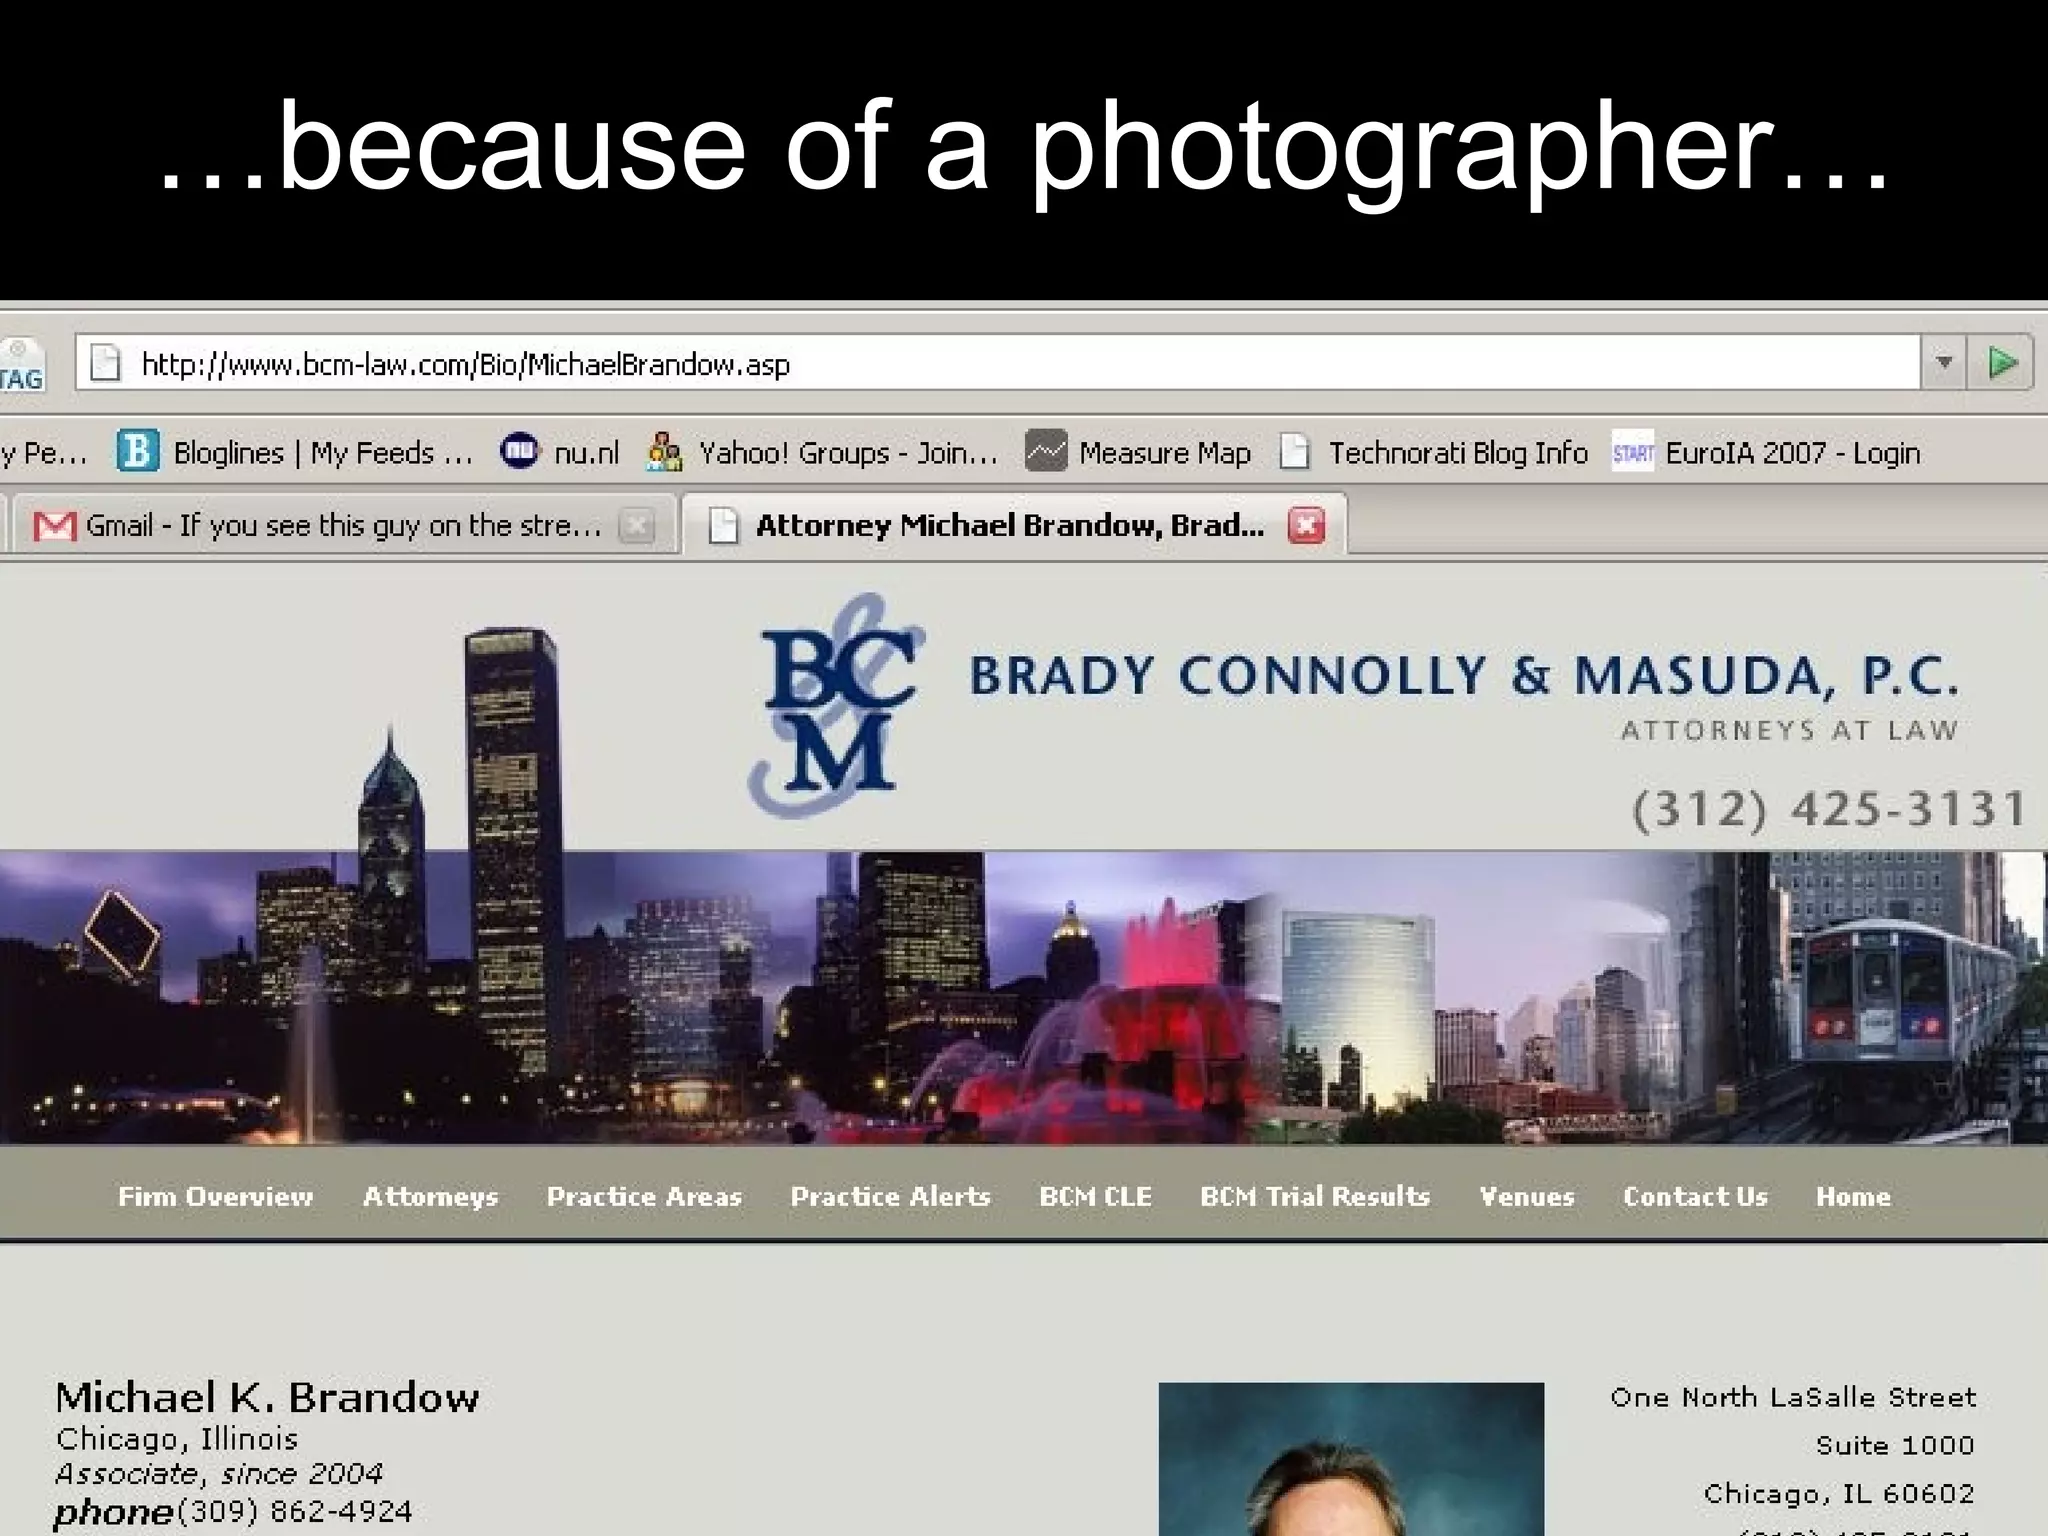Image resolution: width=2048 pixels, height=1536 pixels.
Task: Open Yahoo! Groups bookmark
Action: pyautogui.click(x=822, y=452)
